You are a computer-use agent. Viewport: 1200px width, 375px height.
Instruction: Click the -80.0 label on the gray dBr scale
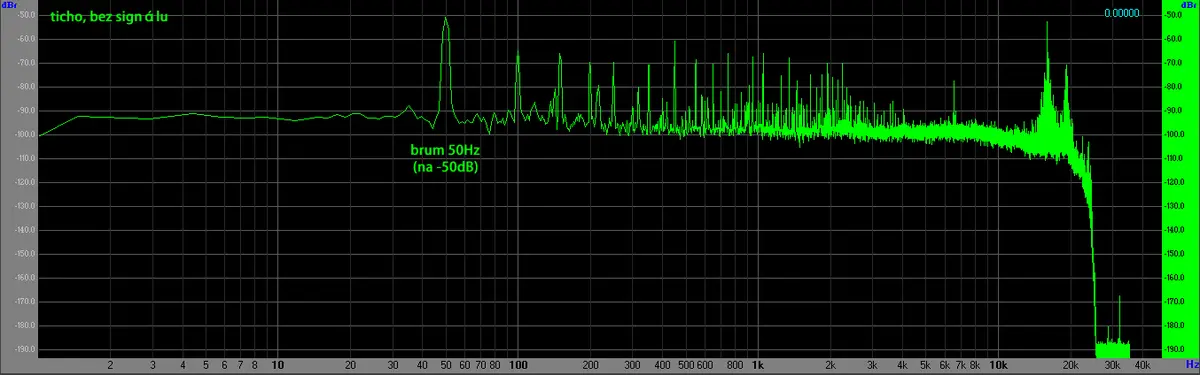[25, 86]
